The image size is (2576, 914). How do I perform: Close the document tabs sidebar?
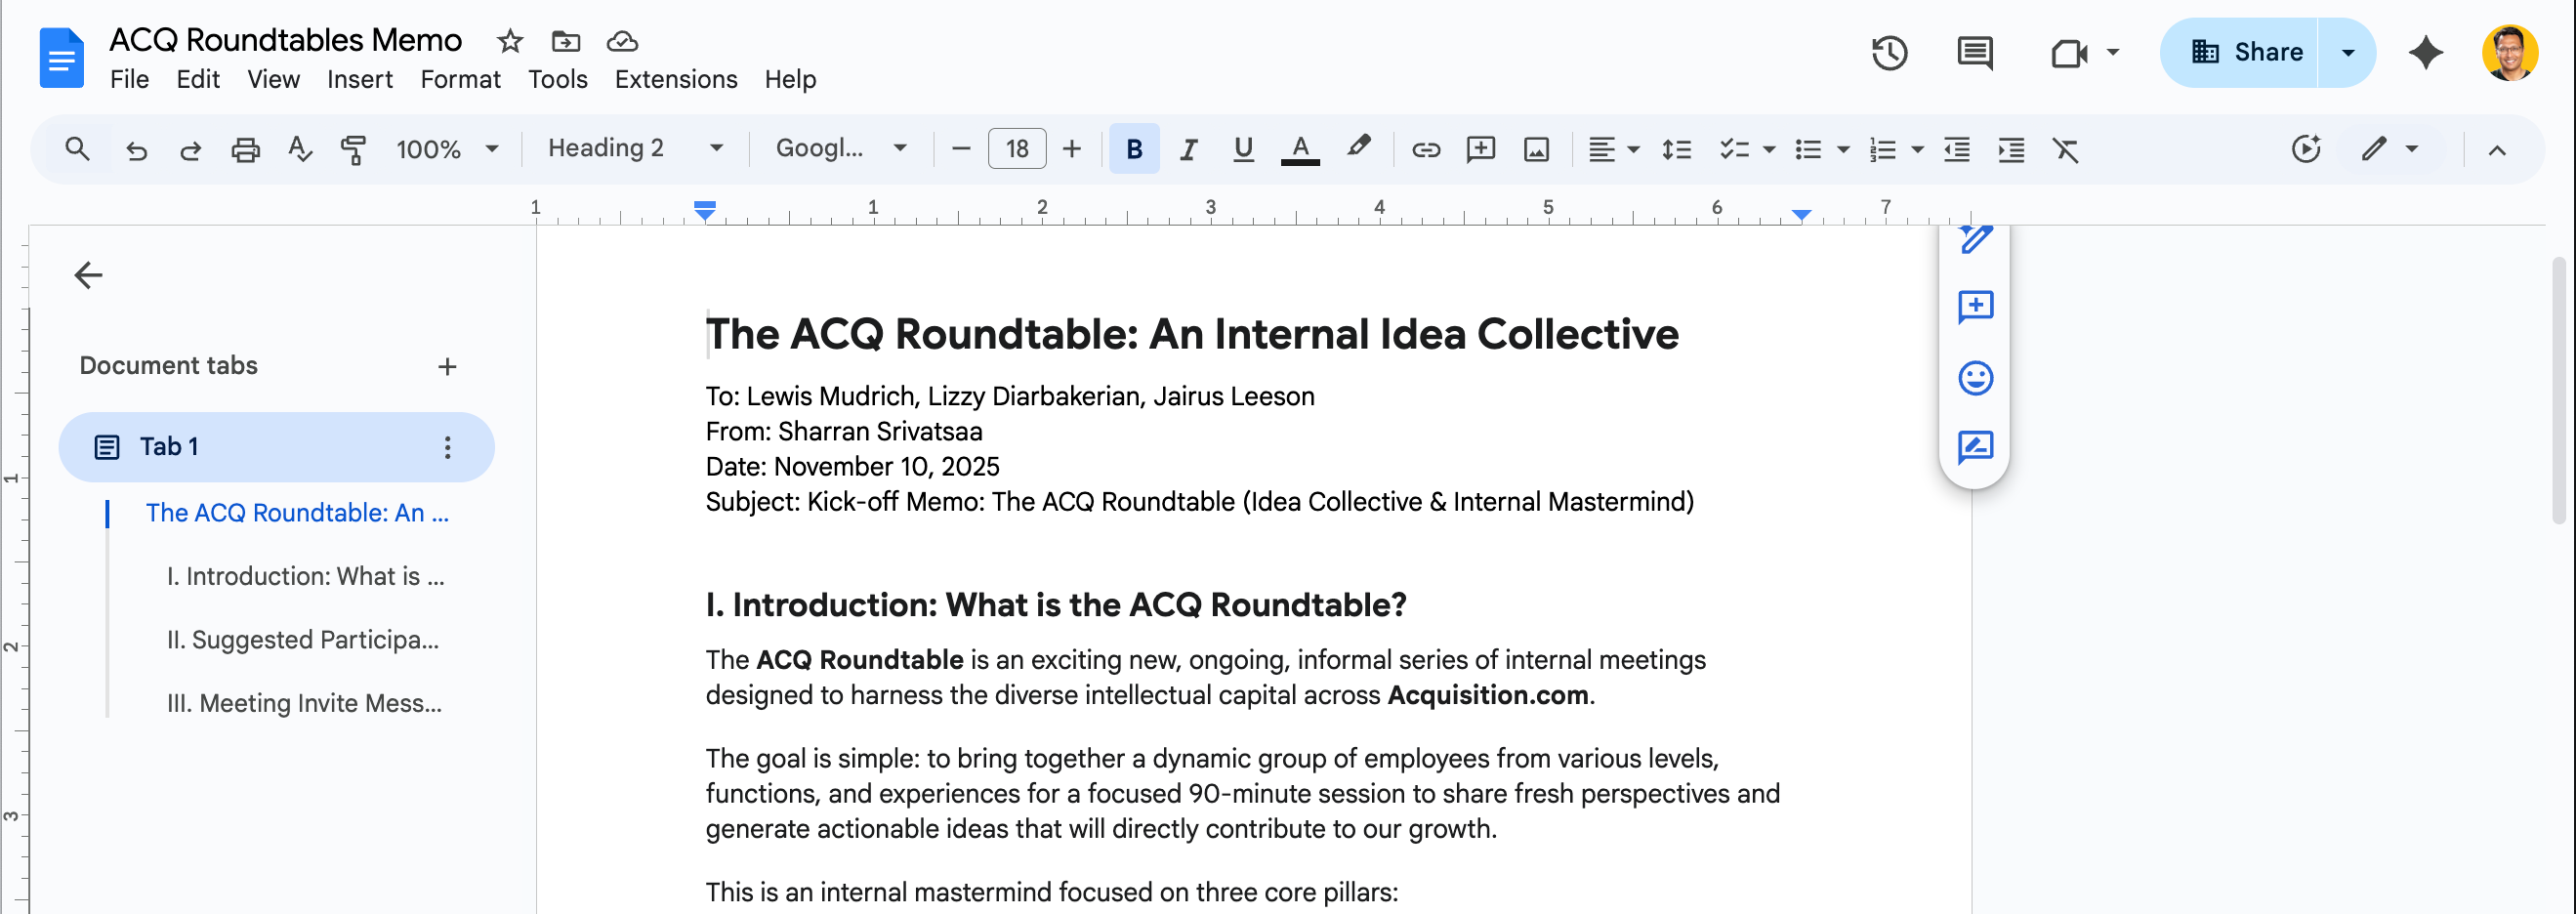coord(88,275)
